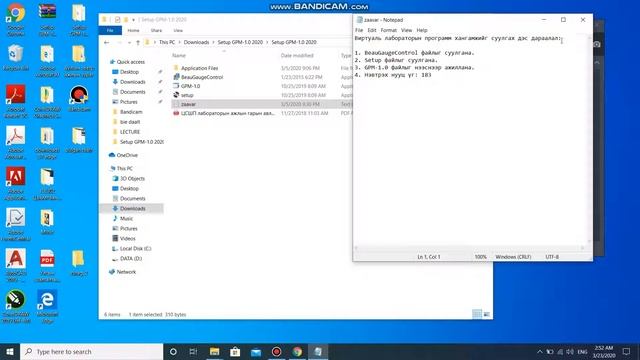This screenshot has height=360, width=640.
Task: Open Notepad View menu
Action: 407,30
